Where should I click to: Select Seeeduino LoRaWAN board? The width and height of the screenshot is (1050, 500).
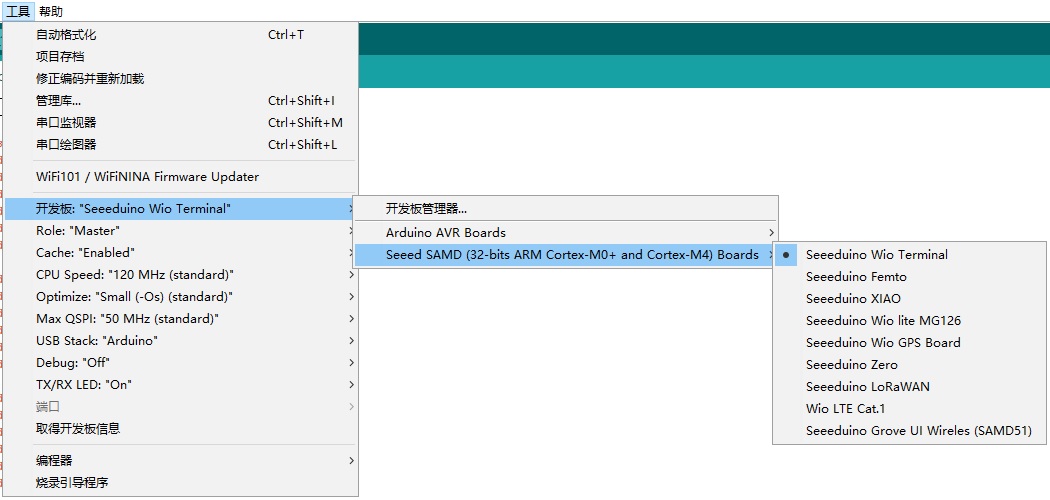point(909,387)
